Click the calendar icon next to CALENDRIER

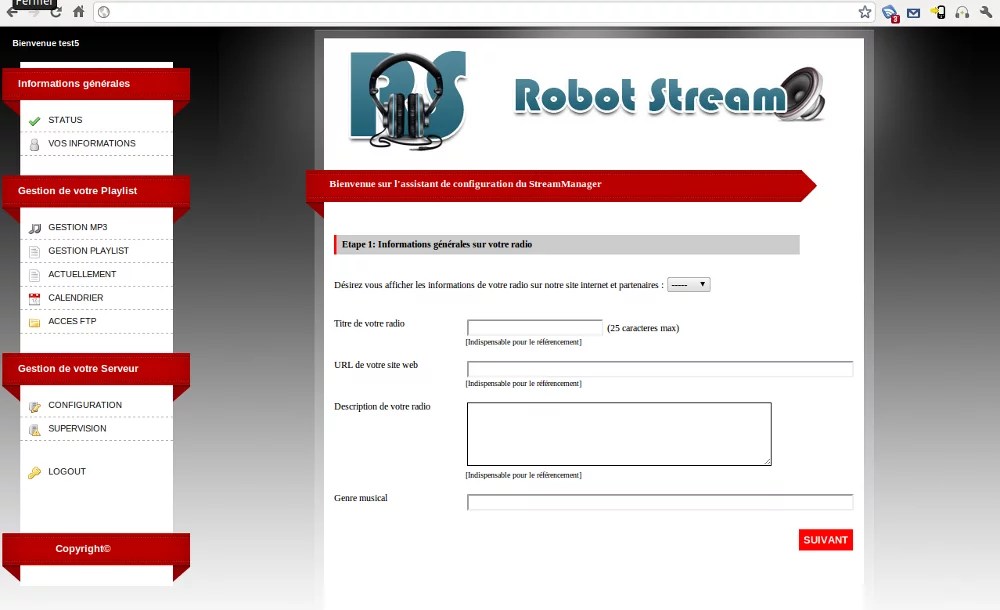tap(34, 298)
